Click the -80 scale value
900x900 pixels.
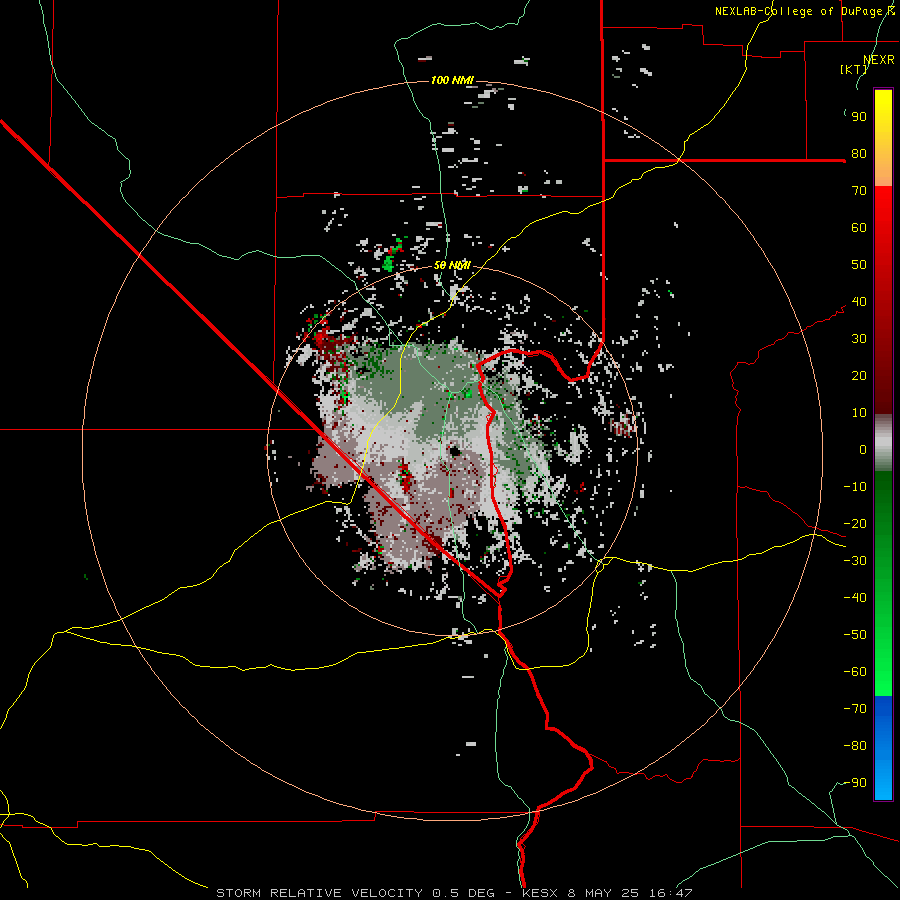855,746
